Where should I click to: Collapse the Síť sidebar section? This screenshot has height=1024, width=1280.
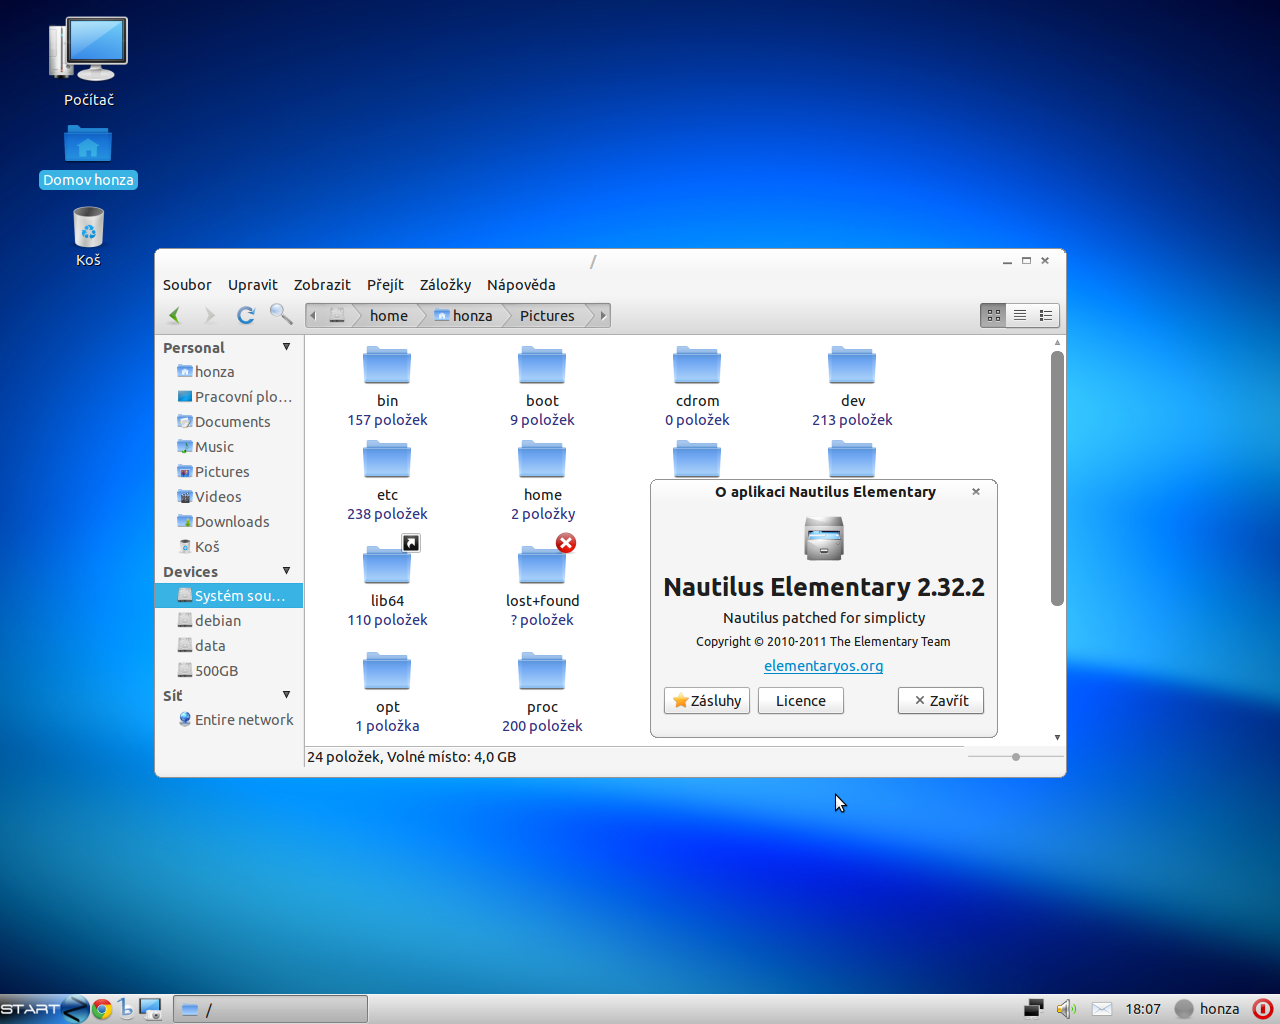click(x=287, y=695)
